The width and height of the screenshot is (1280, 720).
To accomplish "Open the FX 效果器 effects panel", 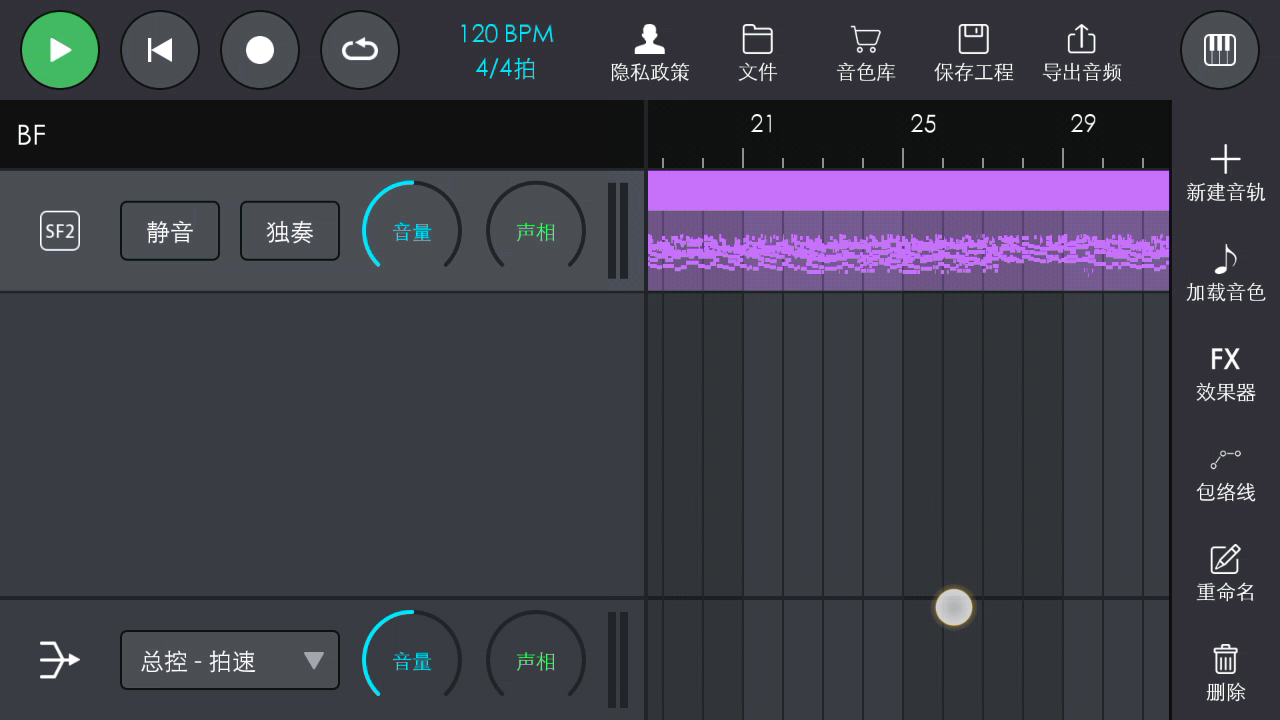I will tap(1226, 374).
